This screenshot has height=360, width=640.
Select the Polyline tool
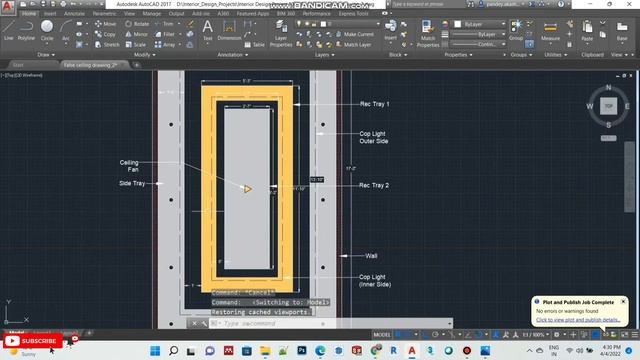pyautogui.click(x=26, y=31)
